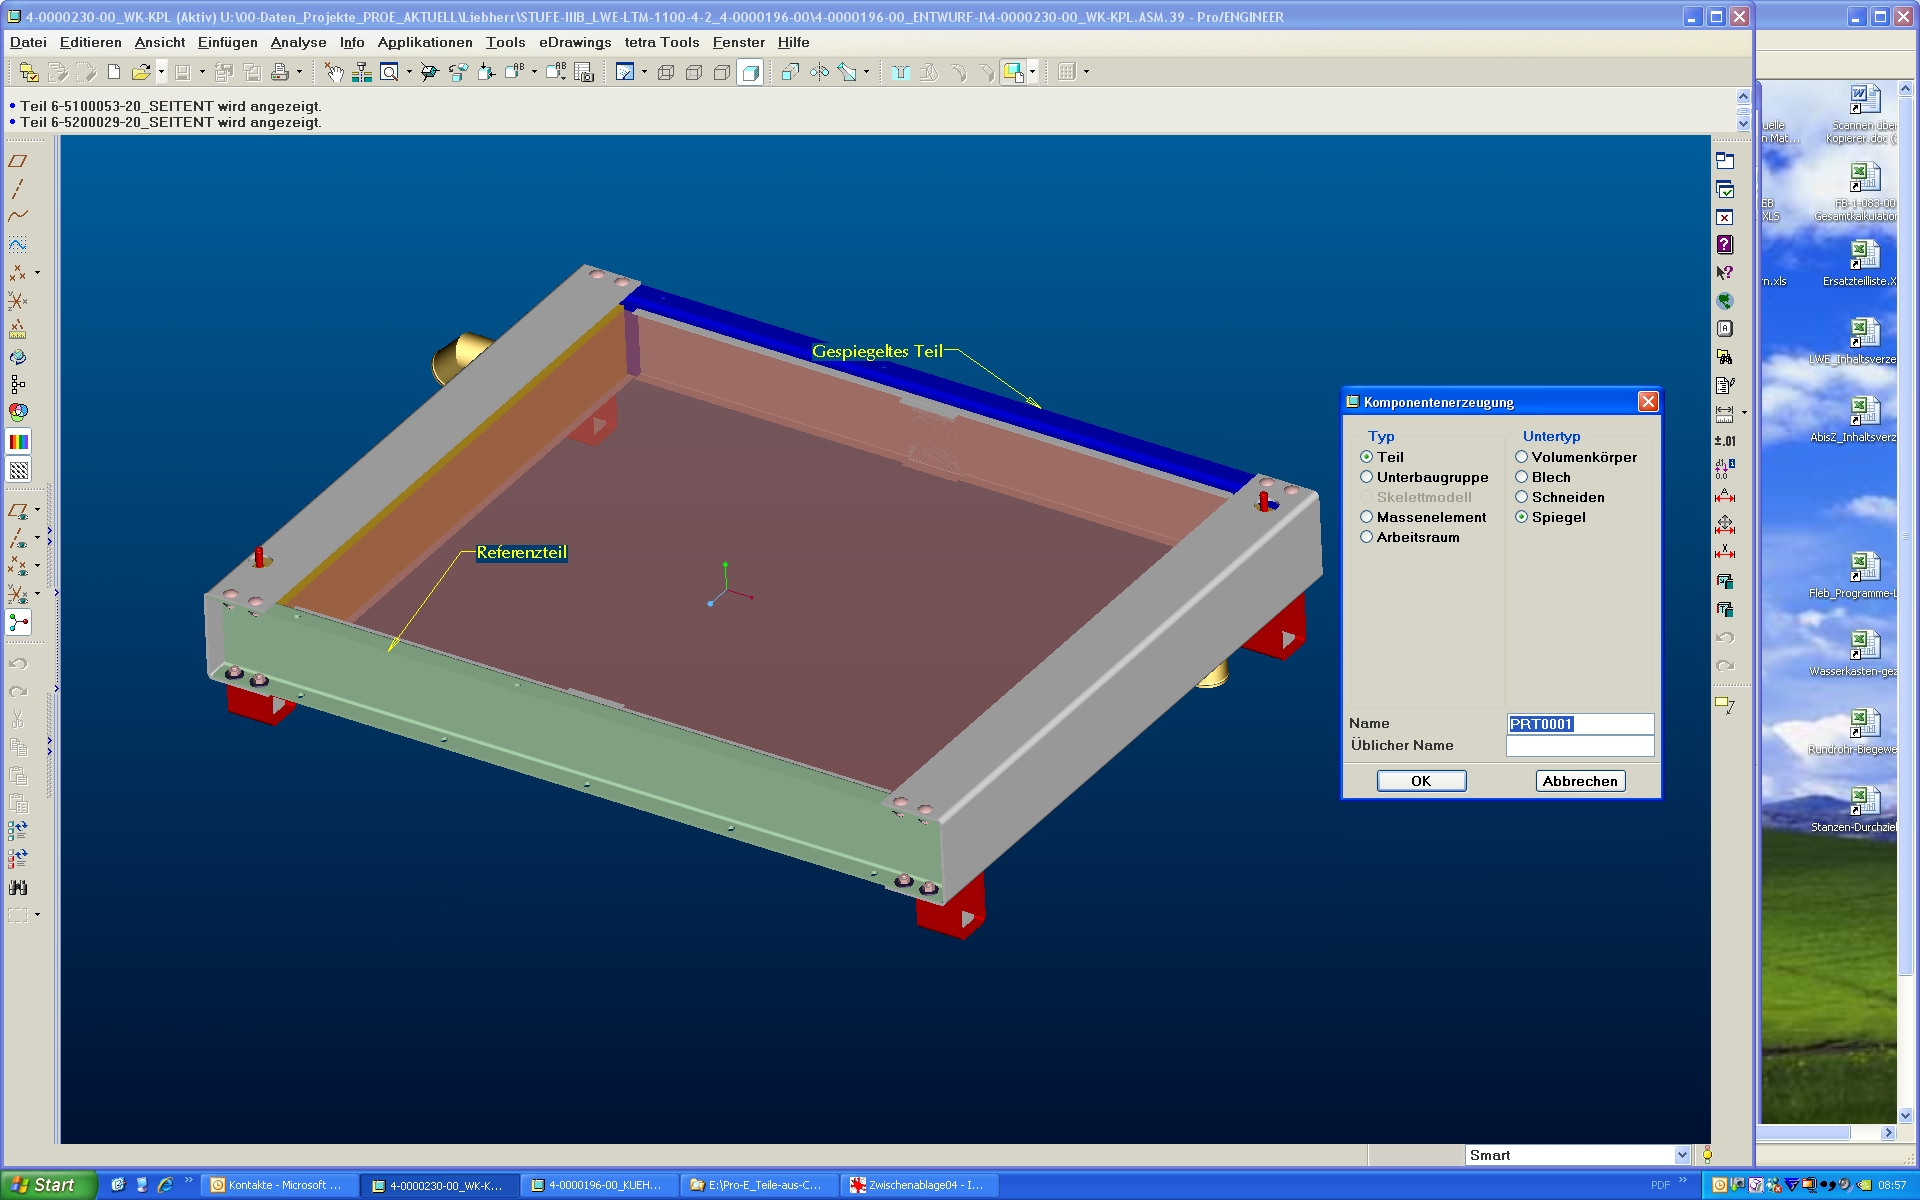Open the Smart selection filter dropdown
1920x1200 pixels.
coord(1682,1155)
